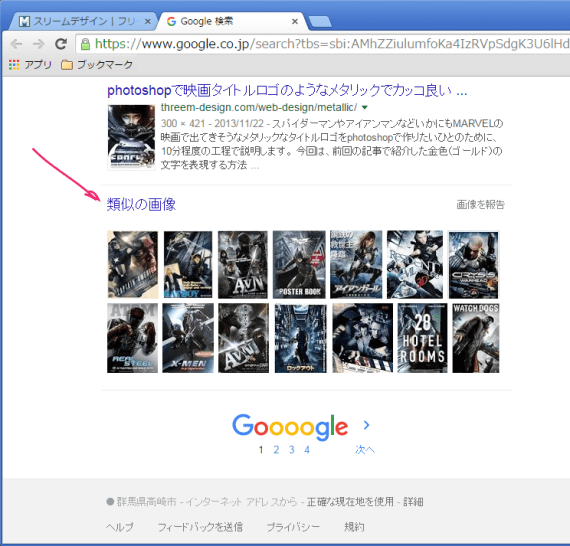Open the photoshopで映画タイトルロゴ result link
The height and width of the screenshot is (546, 570).
pyautogui.click(x=287, y=91)
